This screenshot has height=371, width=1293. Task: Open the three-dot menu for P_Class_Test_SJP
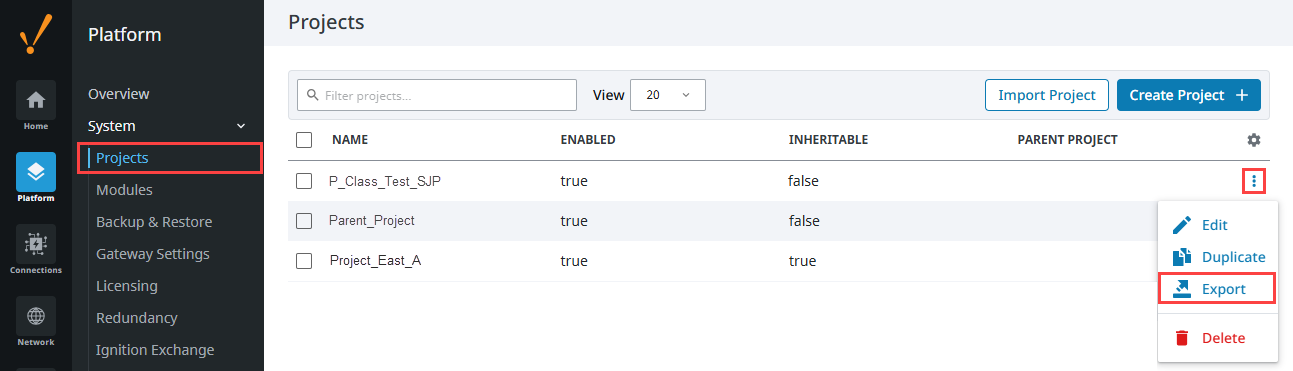pos(1254,181)
